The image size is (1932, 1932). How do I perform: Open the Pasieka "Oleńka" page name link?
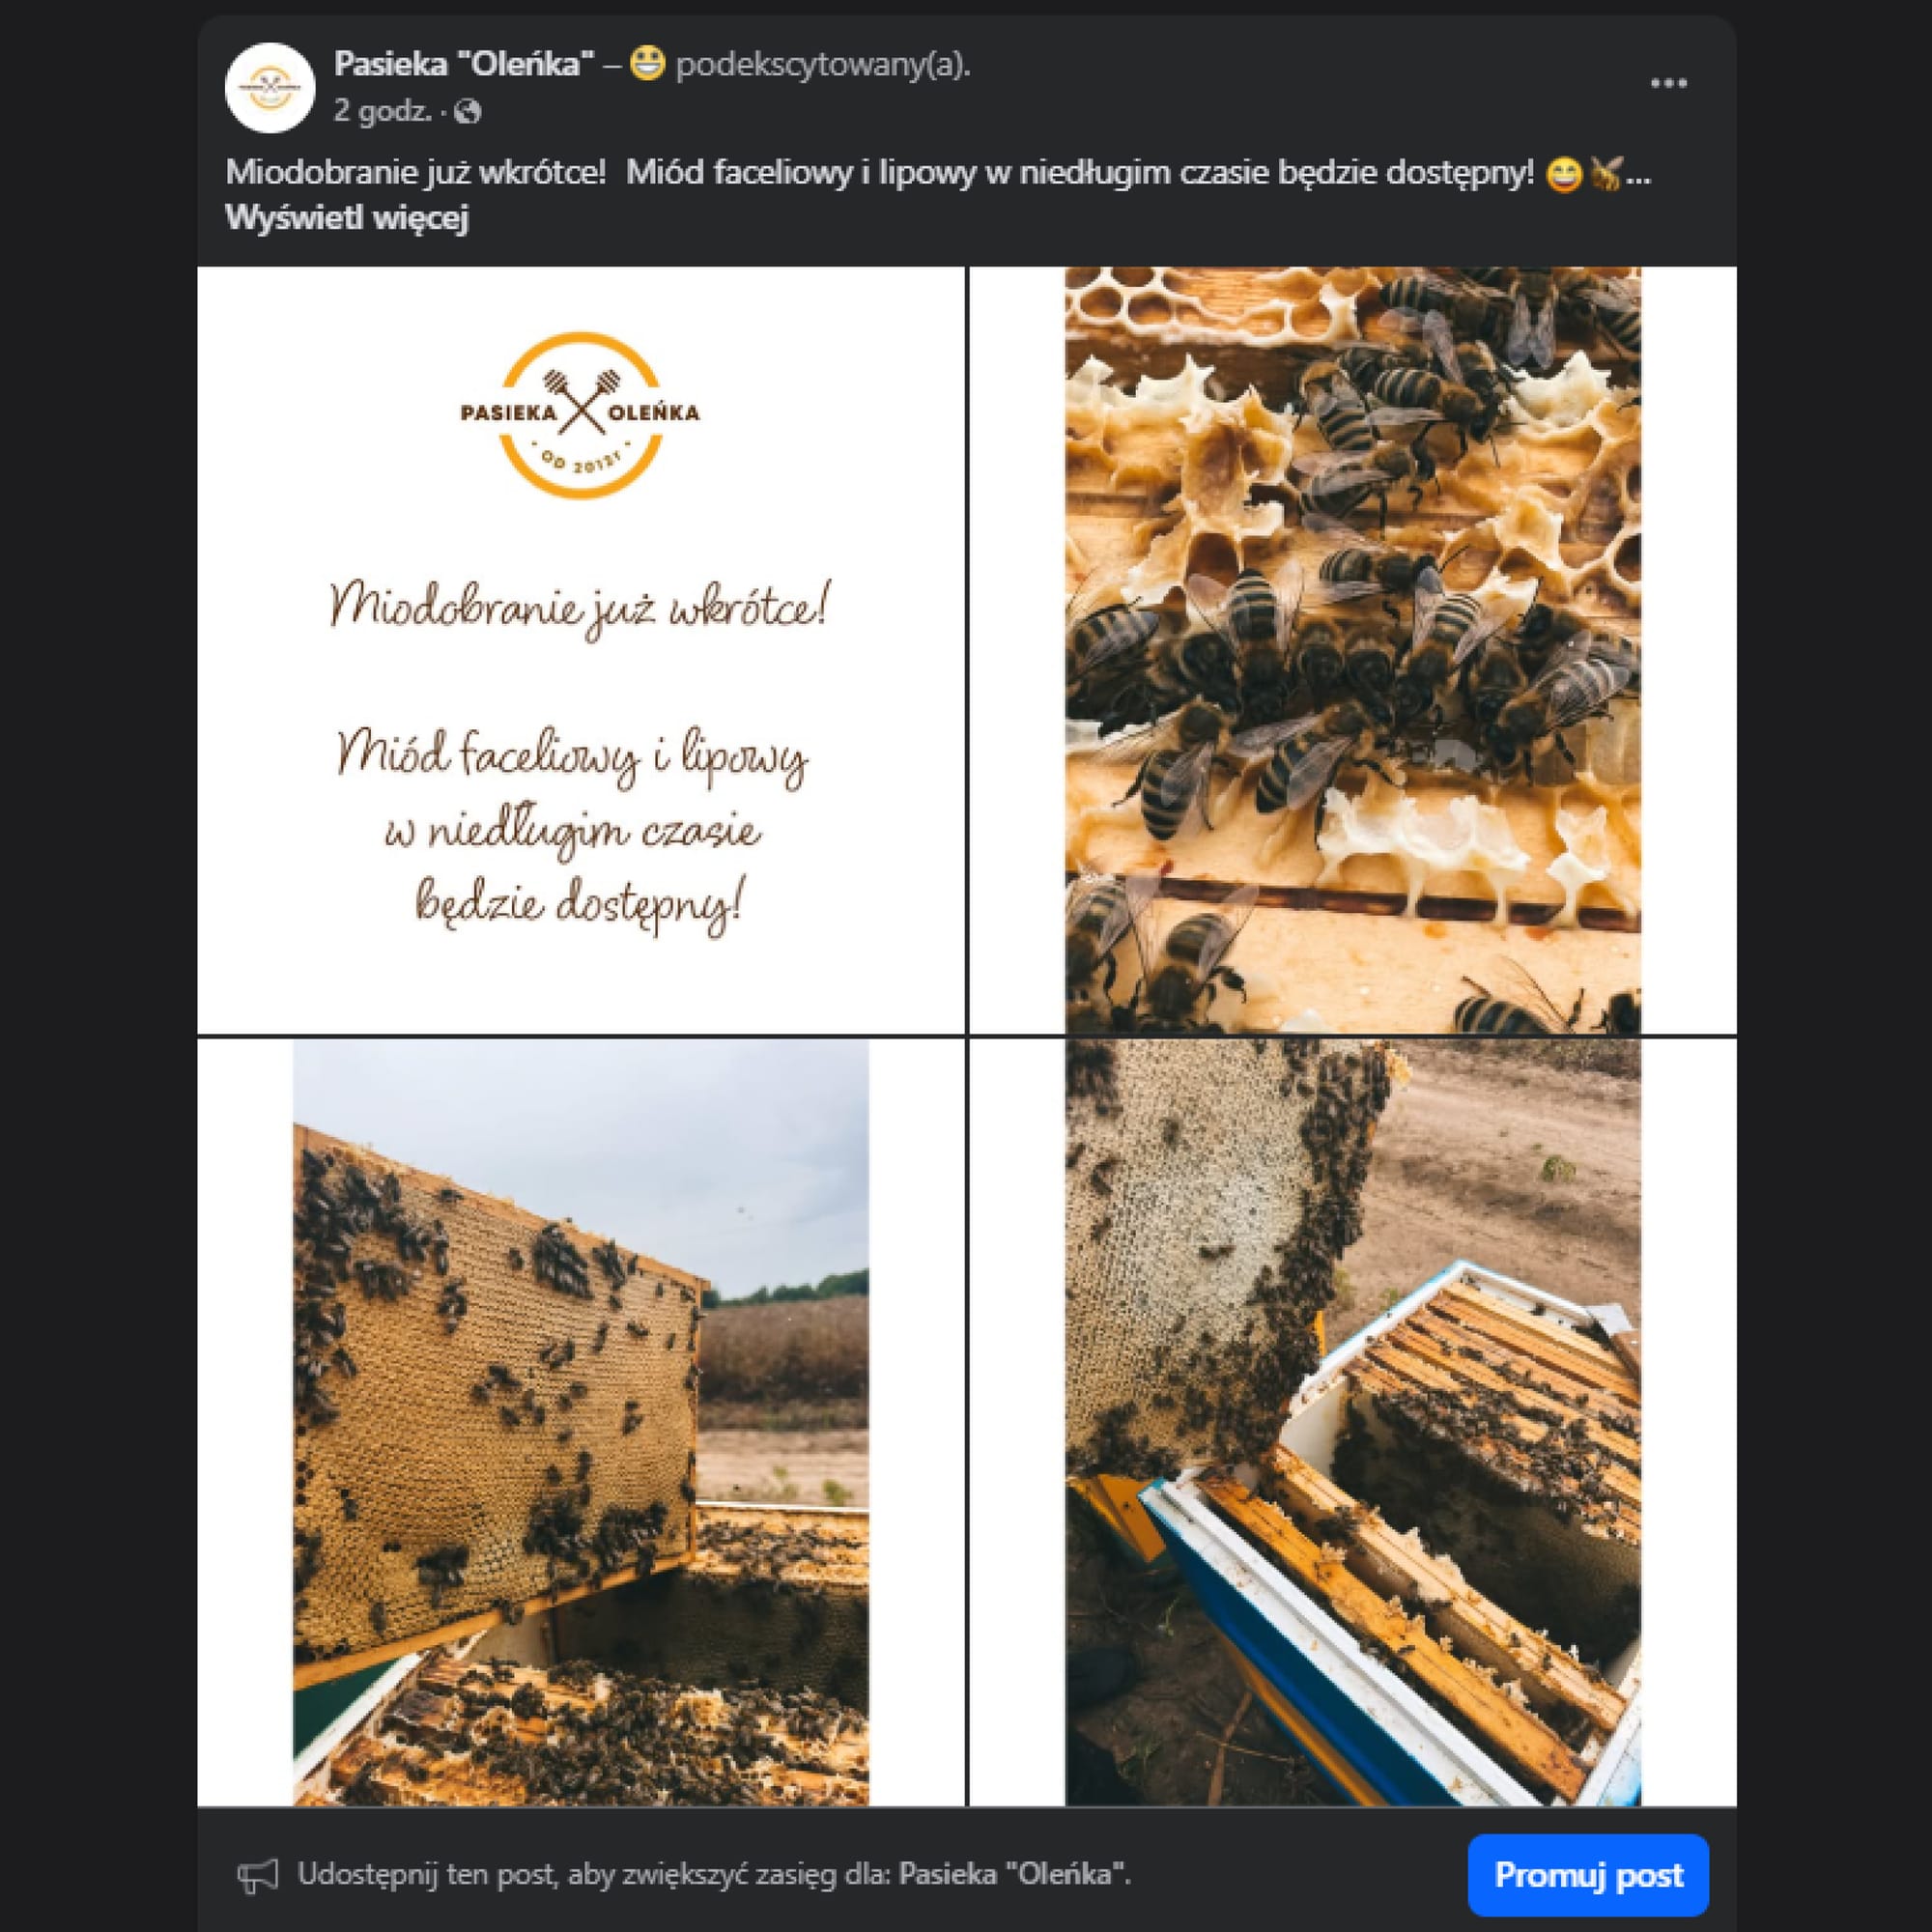click(x=465, y=65)
